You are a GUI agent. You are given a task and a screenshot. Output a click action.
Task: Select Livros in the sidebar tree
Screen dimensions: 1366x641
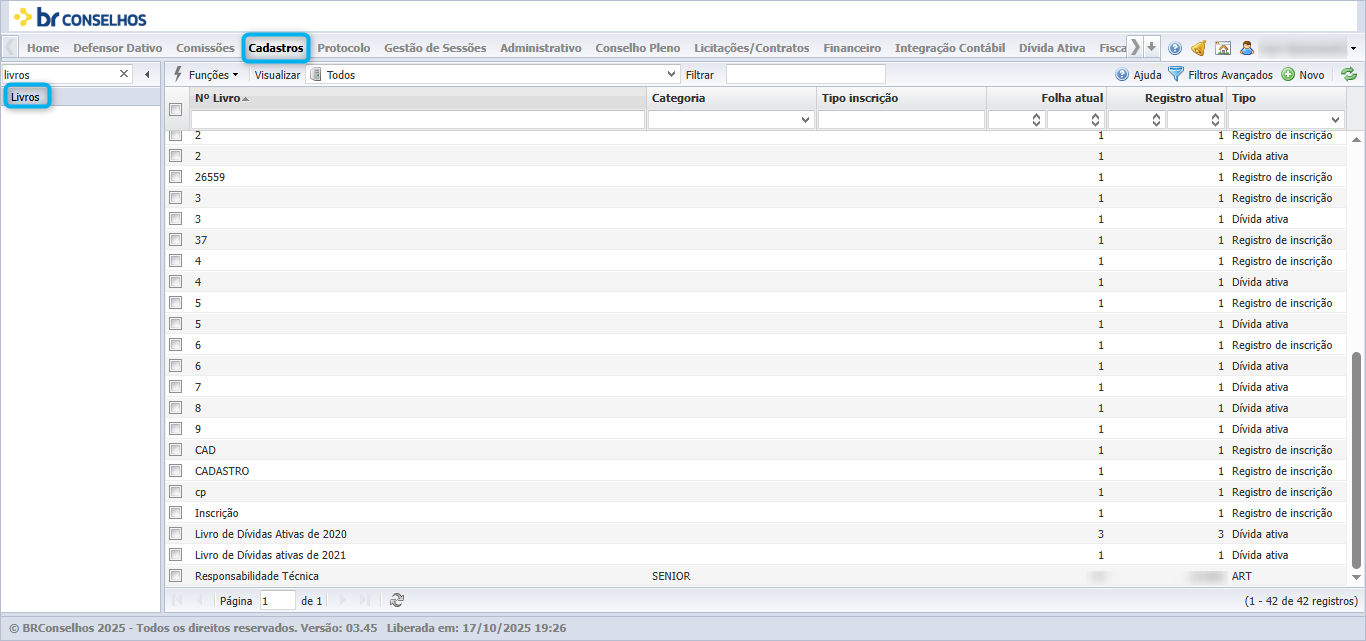point(26,97)
